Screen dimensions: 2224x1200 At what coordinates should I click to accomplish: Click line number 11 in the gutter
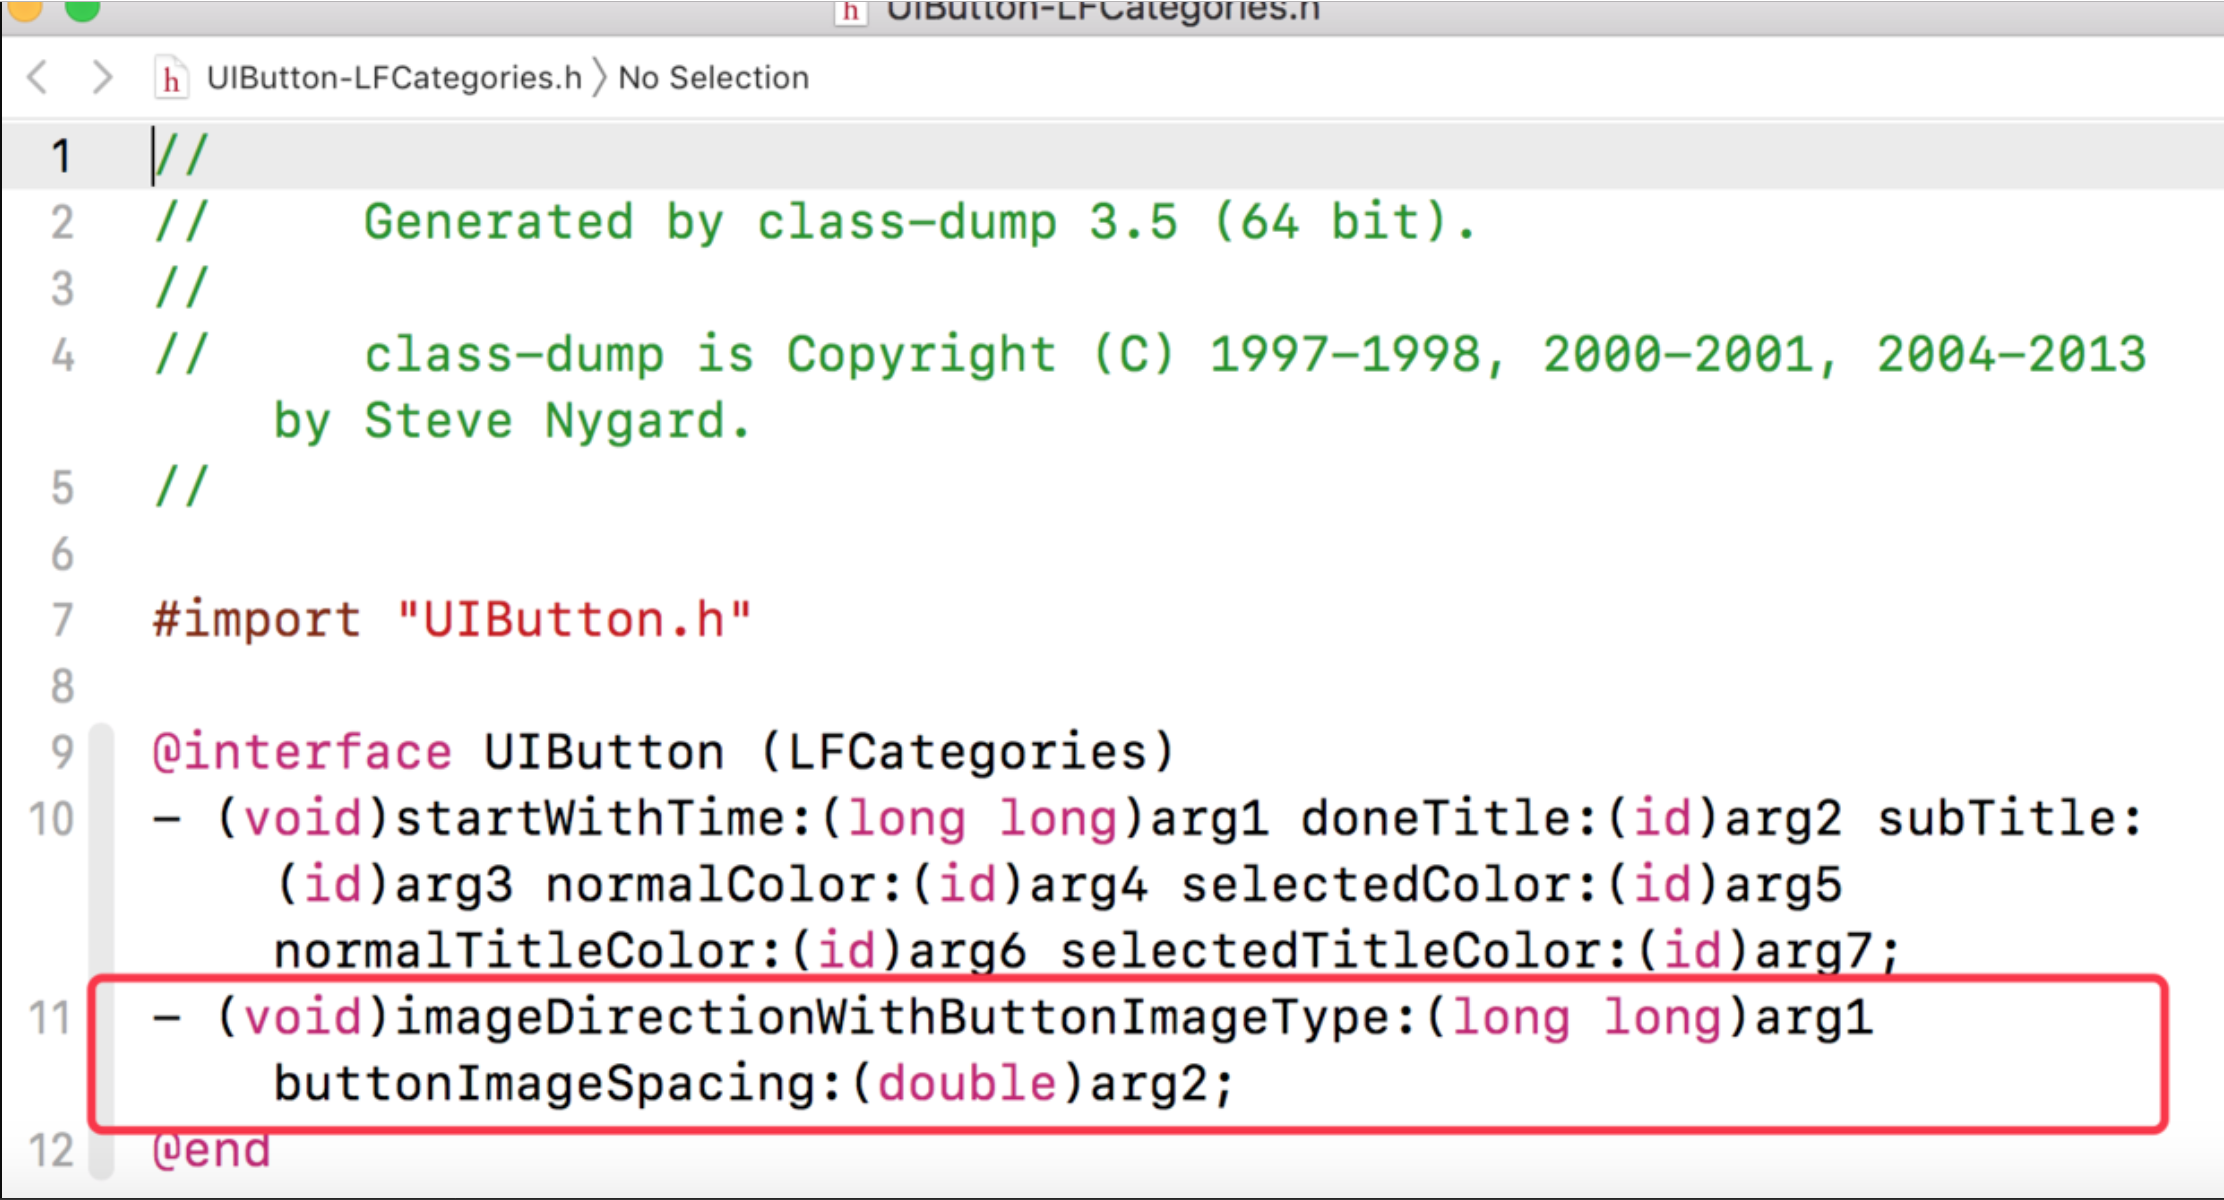(50, 1018)
